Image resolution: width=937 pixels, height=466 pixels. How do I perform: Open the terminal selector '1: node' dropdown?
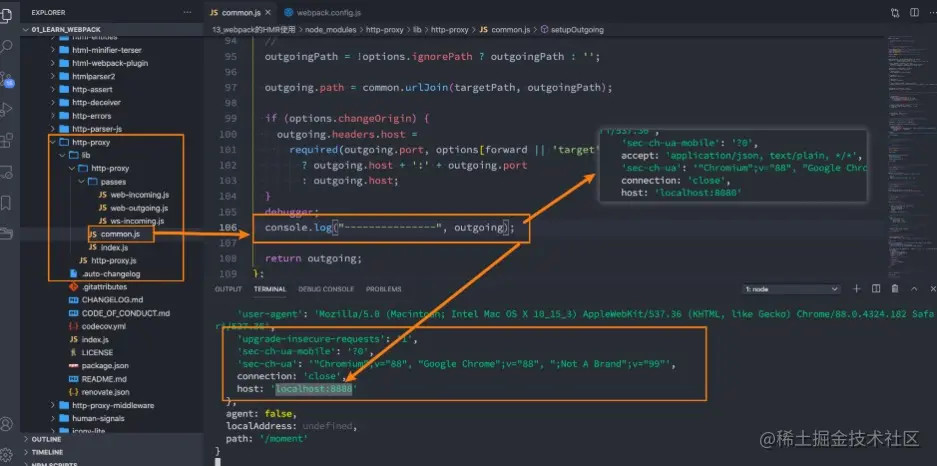791,289
